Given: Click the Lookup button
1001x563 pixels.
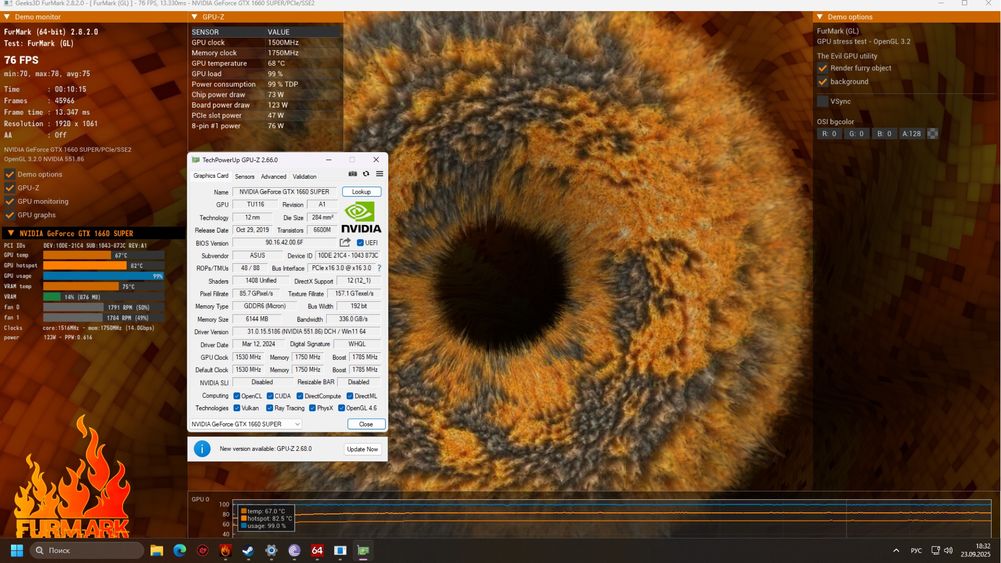Looking at the screenshot, I should (361, 191).
